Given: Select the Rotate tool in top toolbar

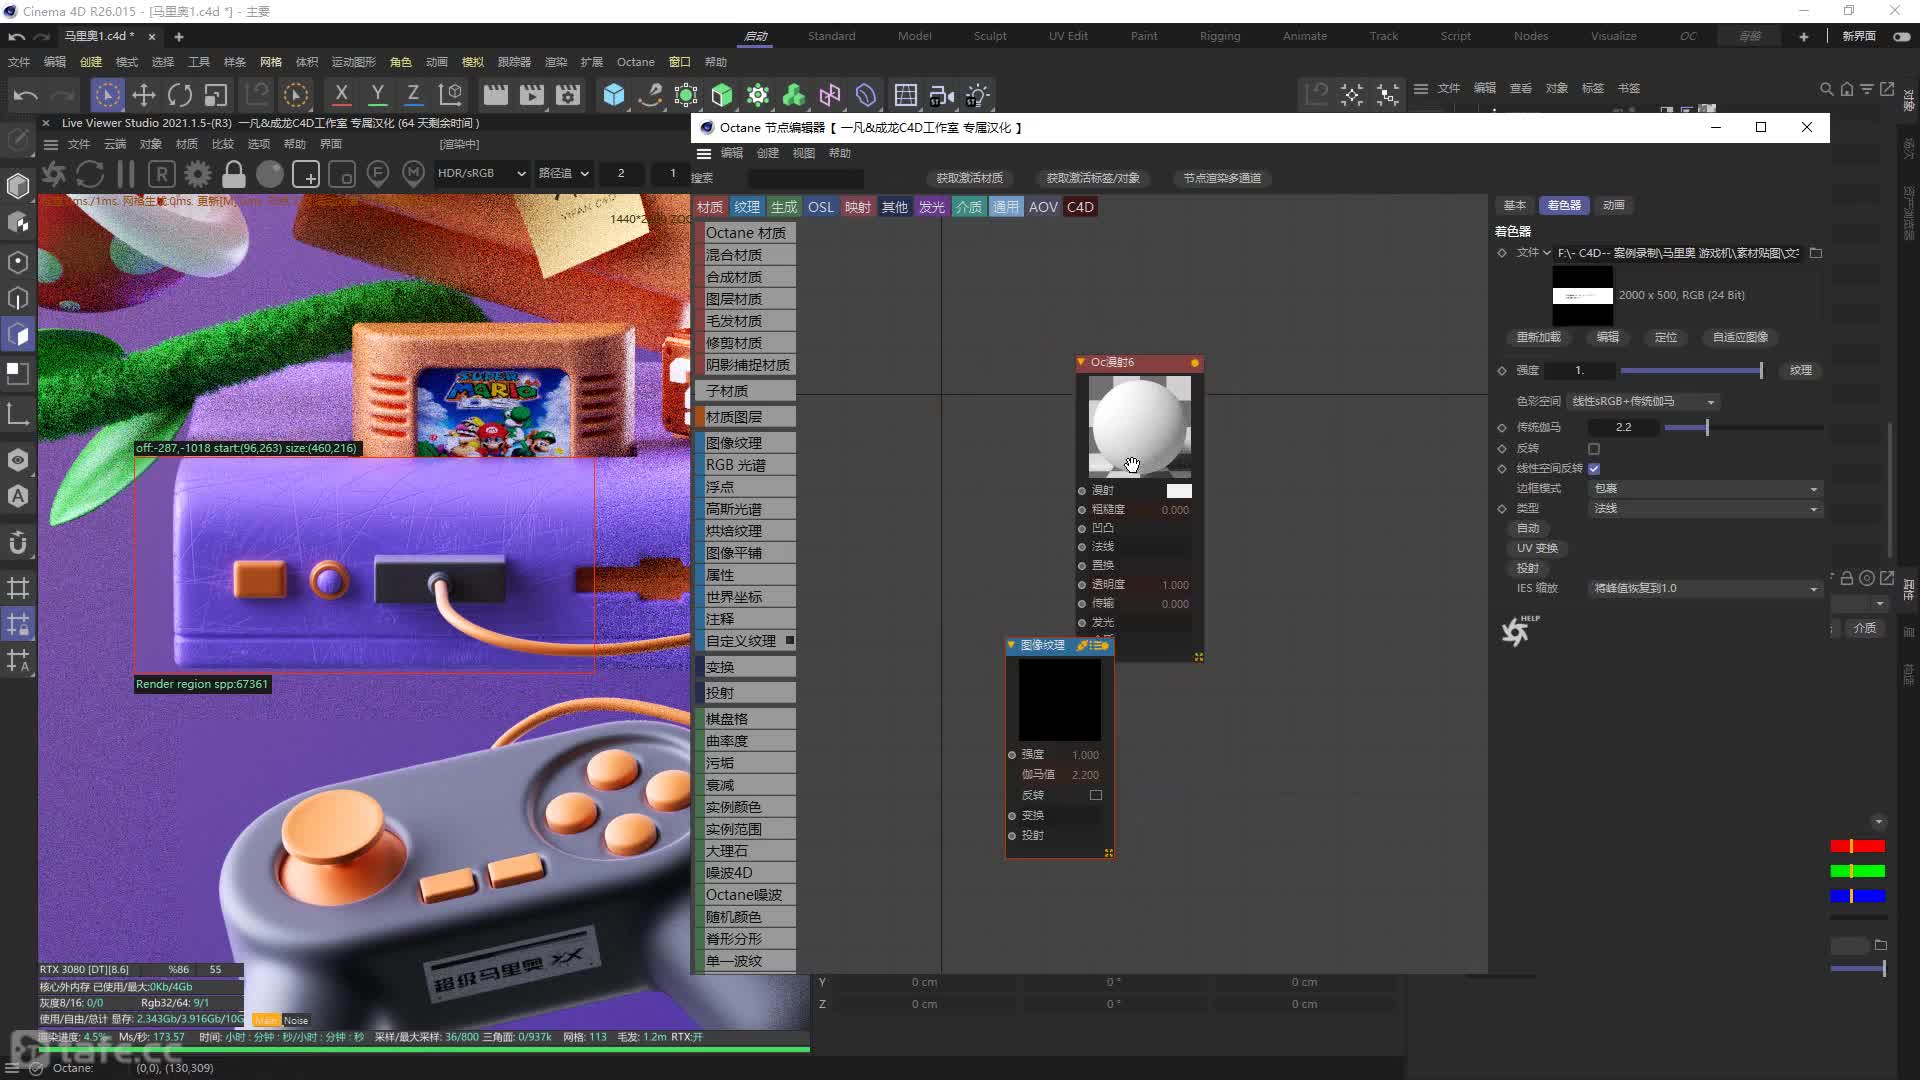Looking at the screenshot, I should [x=180, y=95].
